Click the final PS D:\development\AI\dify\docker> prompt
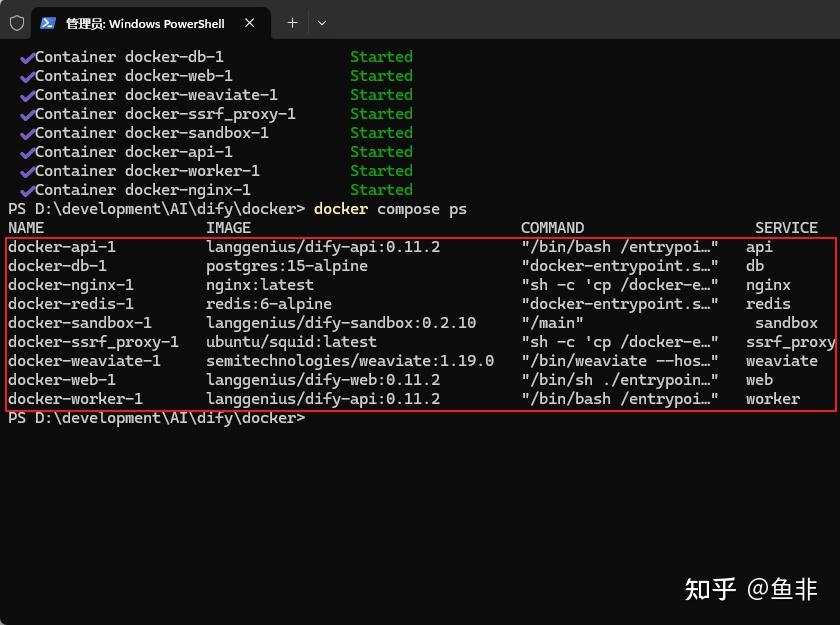Image resolution: width=840 pixels, height=625 pixels. point(156,418)
